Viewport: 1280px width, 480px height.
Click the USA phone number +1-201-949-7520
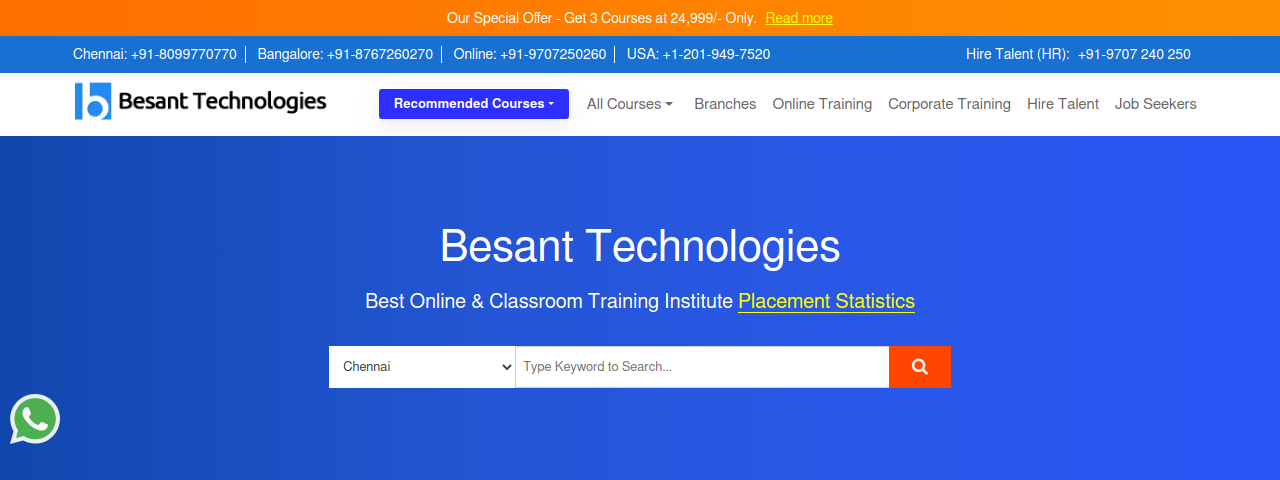tap(716, 54)
